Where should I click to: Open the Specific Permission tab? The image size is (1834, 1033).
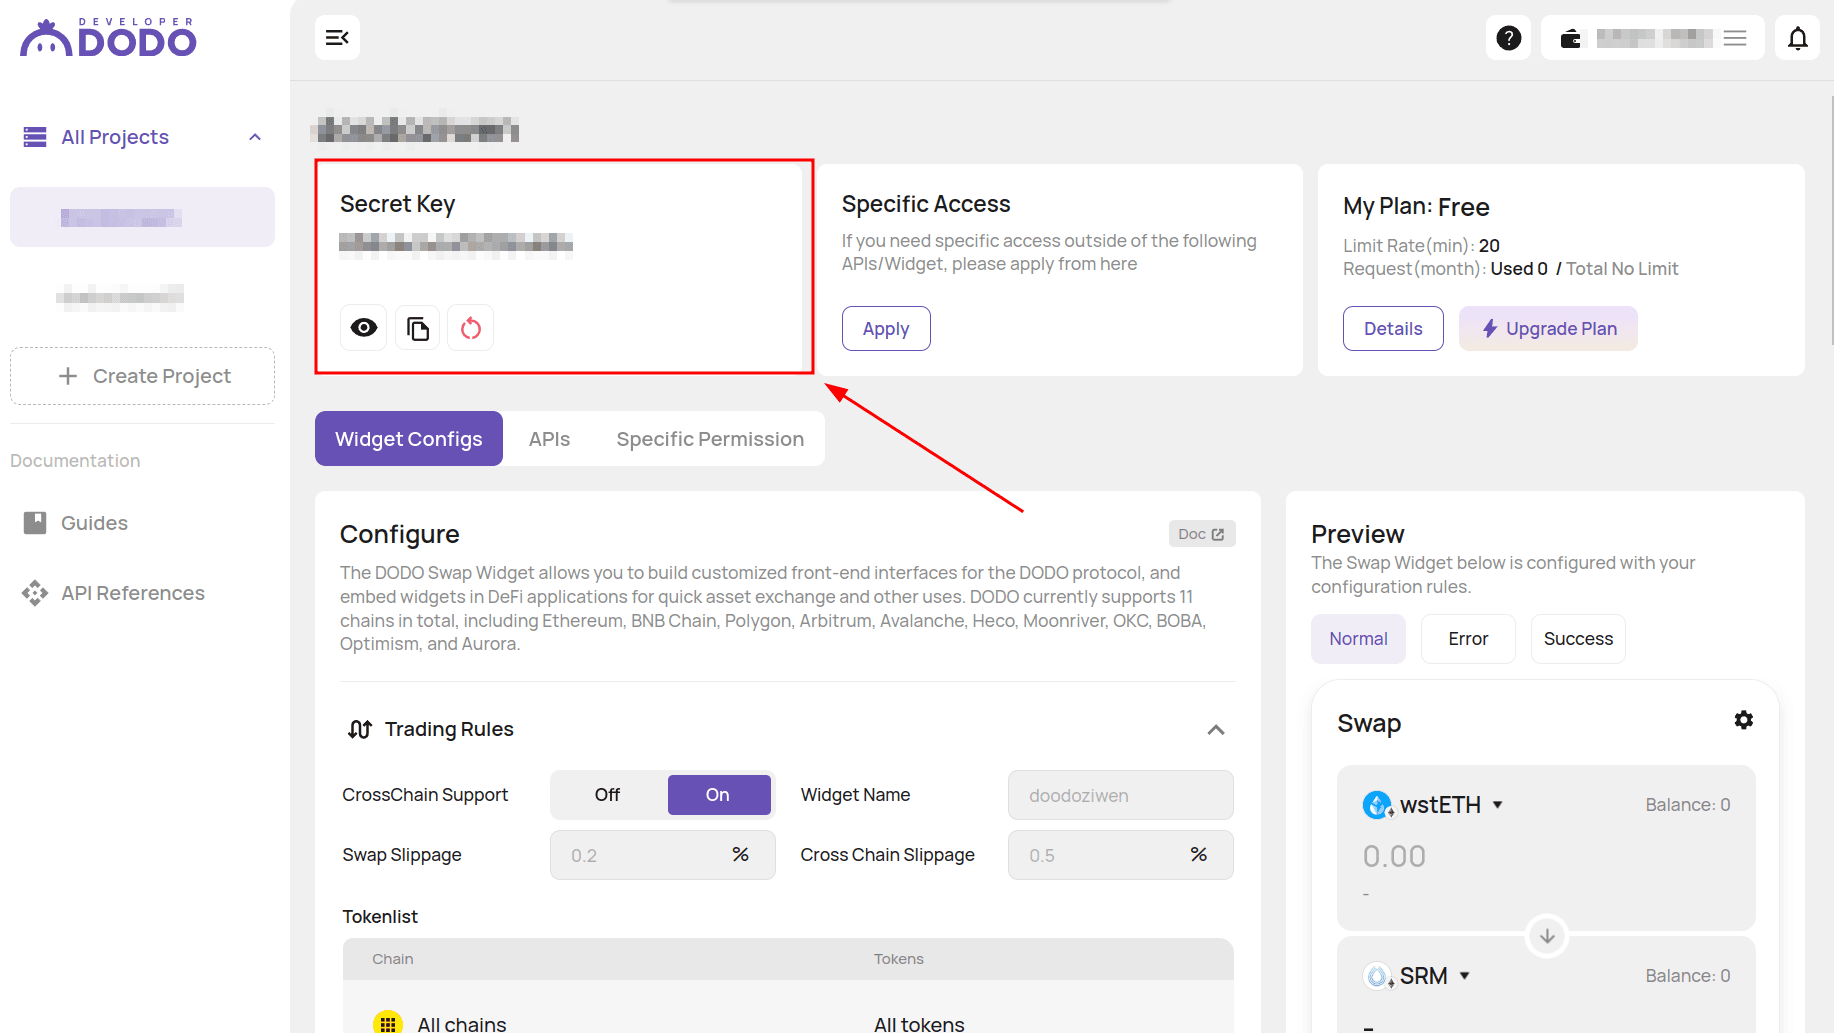tap(710, 438)
